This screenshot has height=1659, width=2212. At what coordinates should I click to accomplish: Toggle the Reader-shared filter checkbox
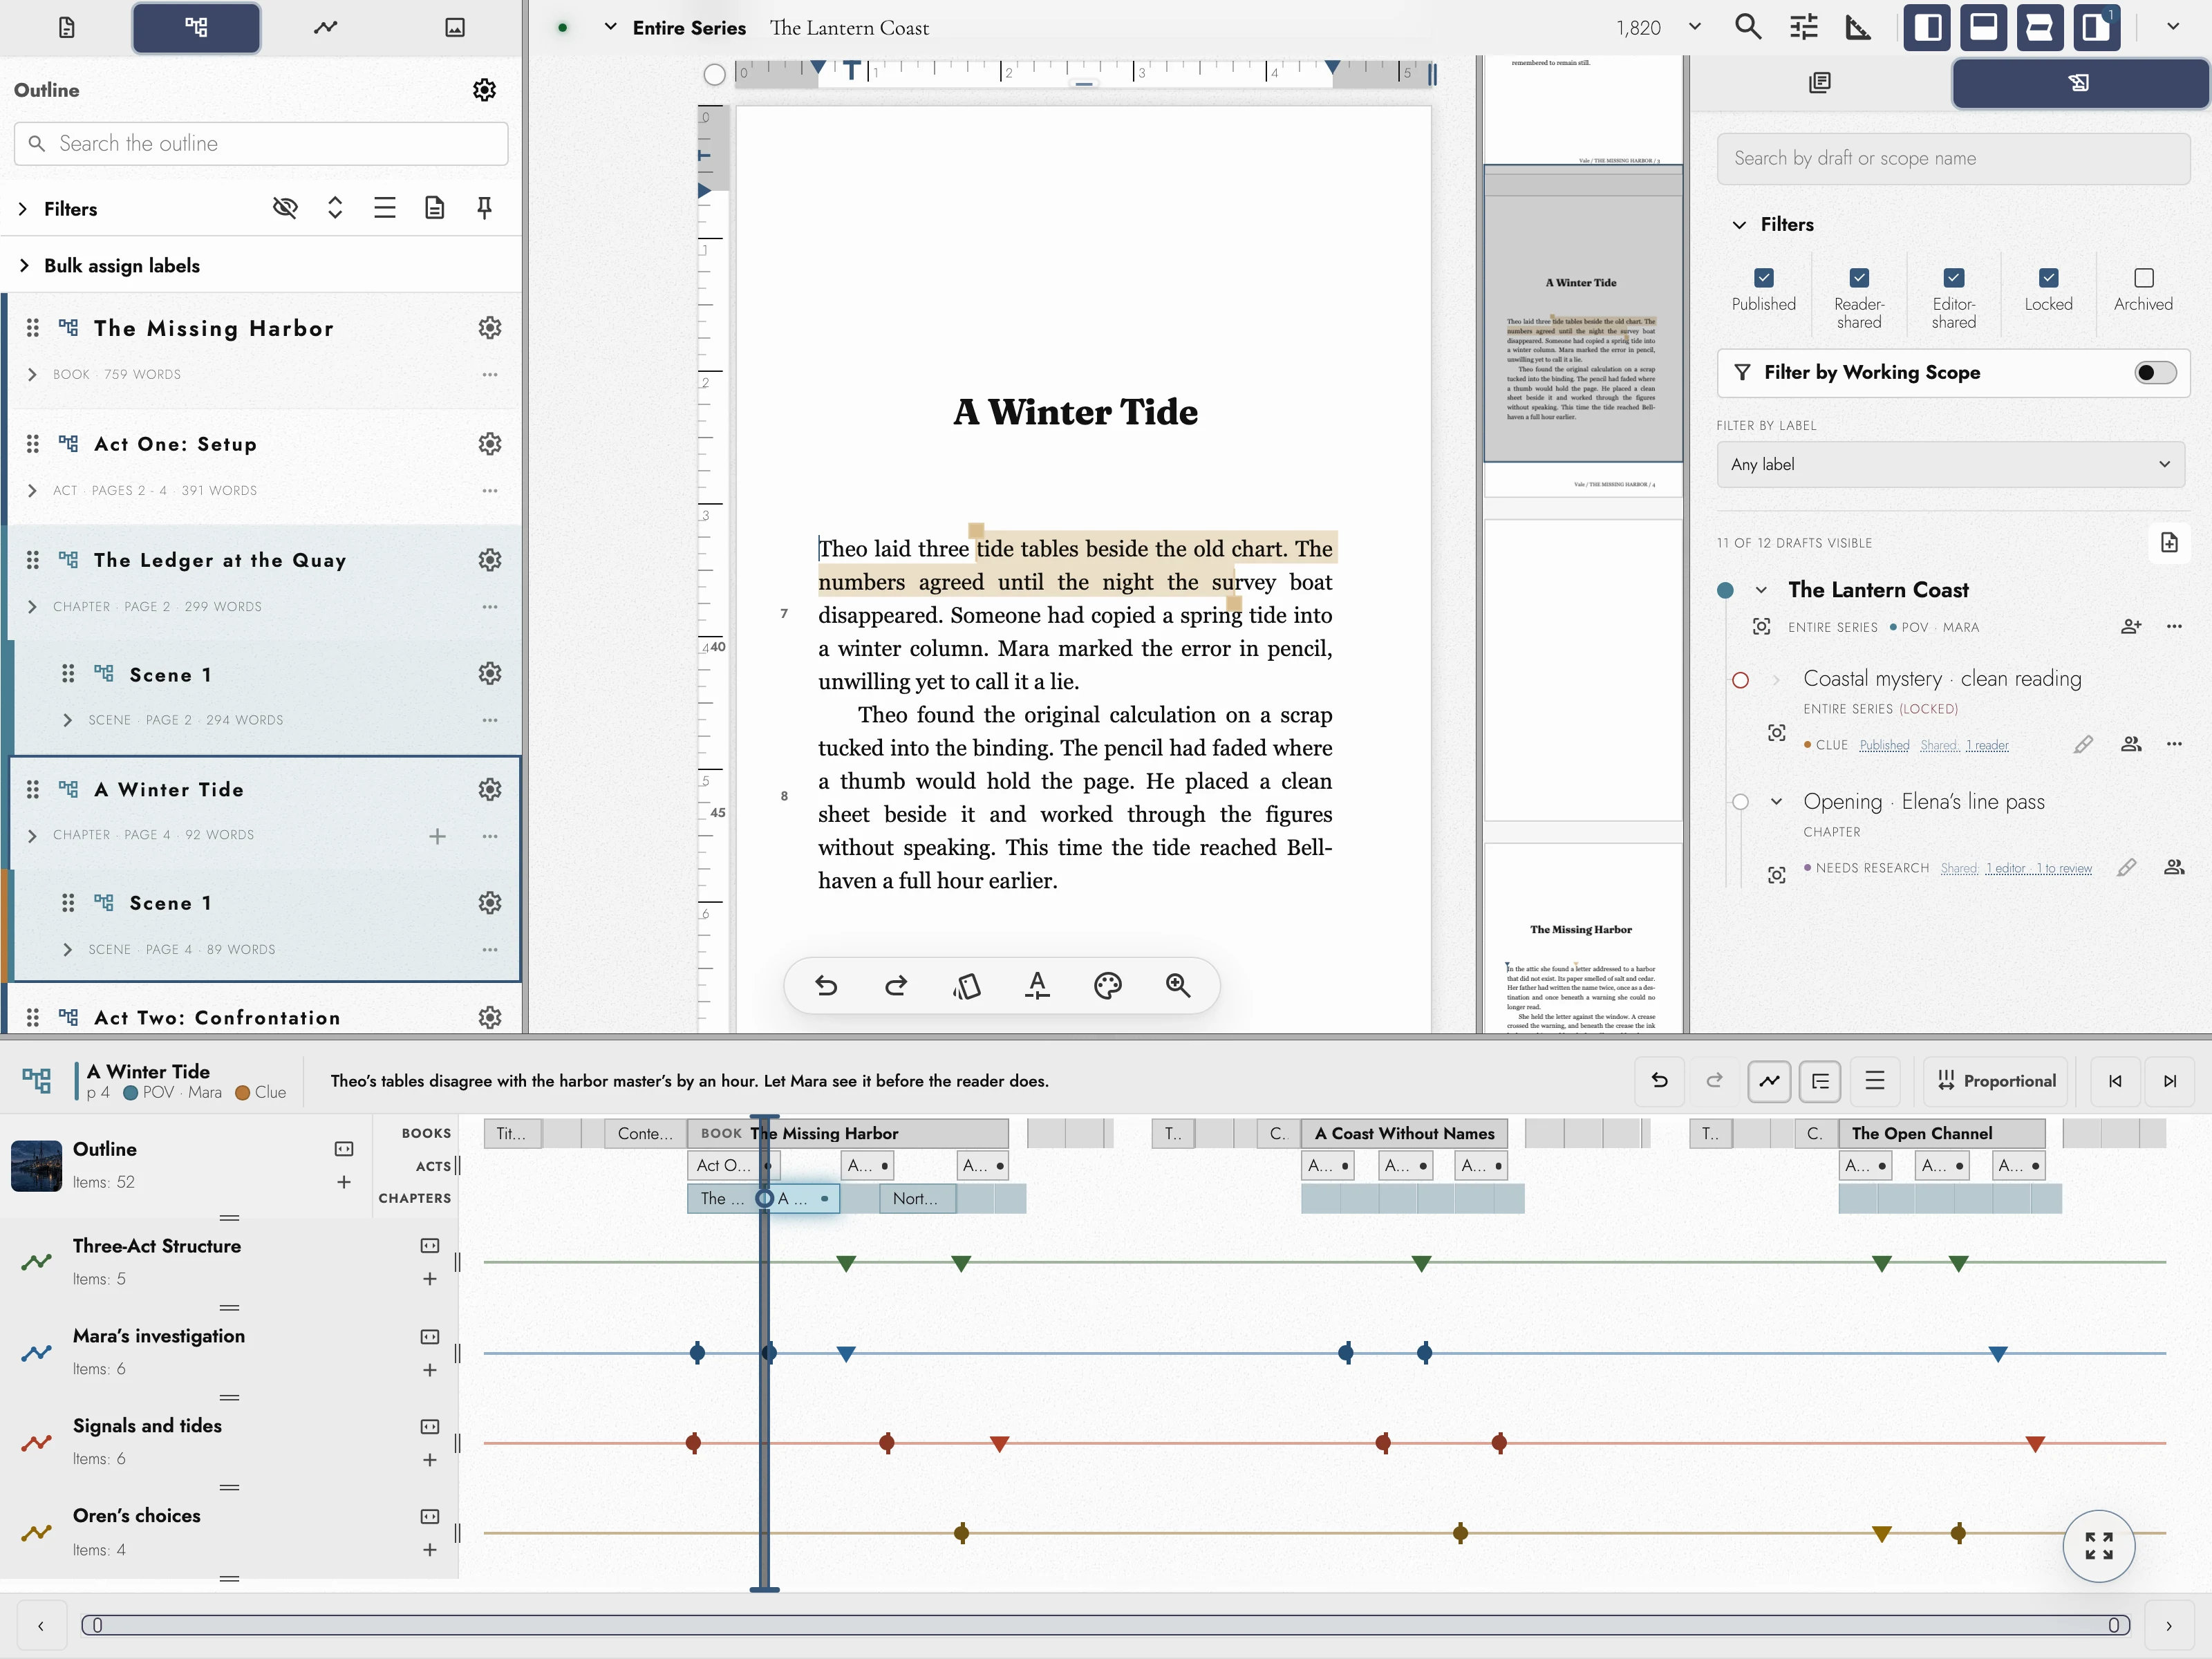click(1859, 278)
